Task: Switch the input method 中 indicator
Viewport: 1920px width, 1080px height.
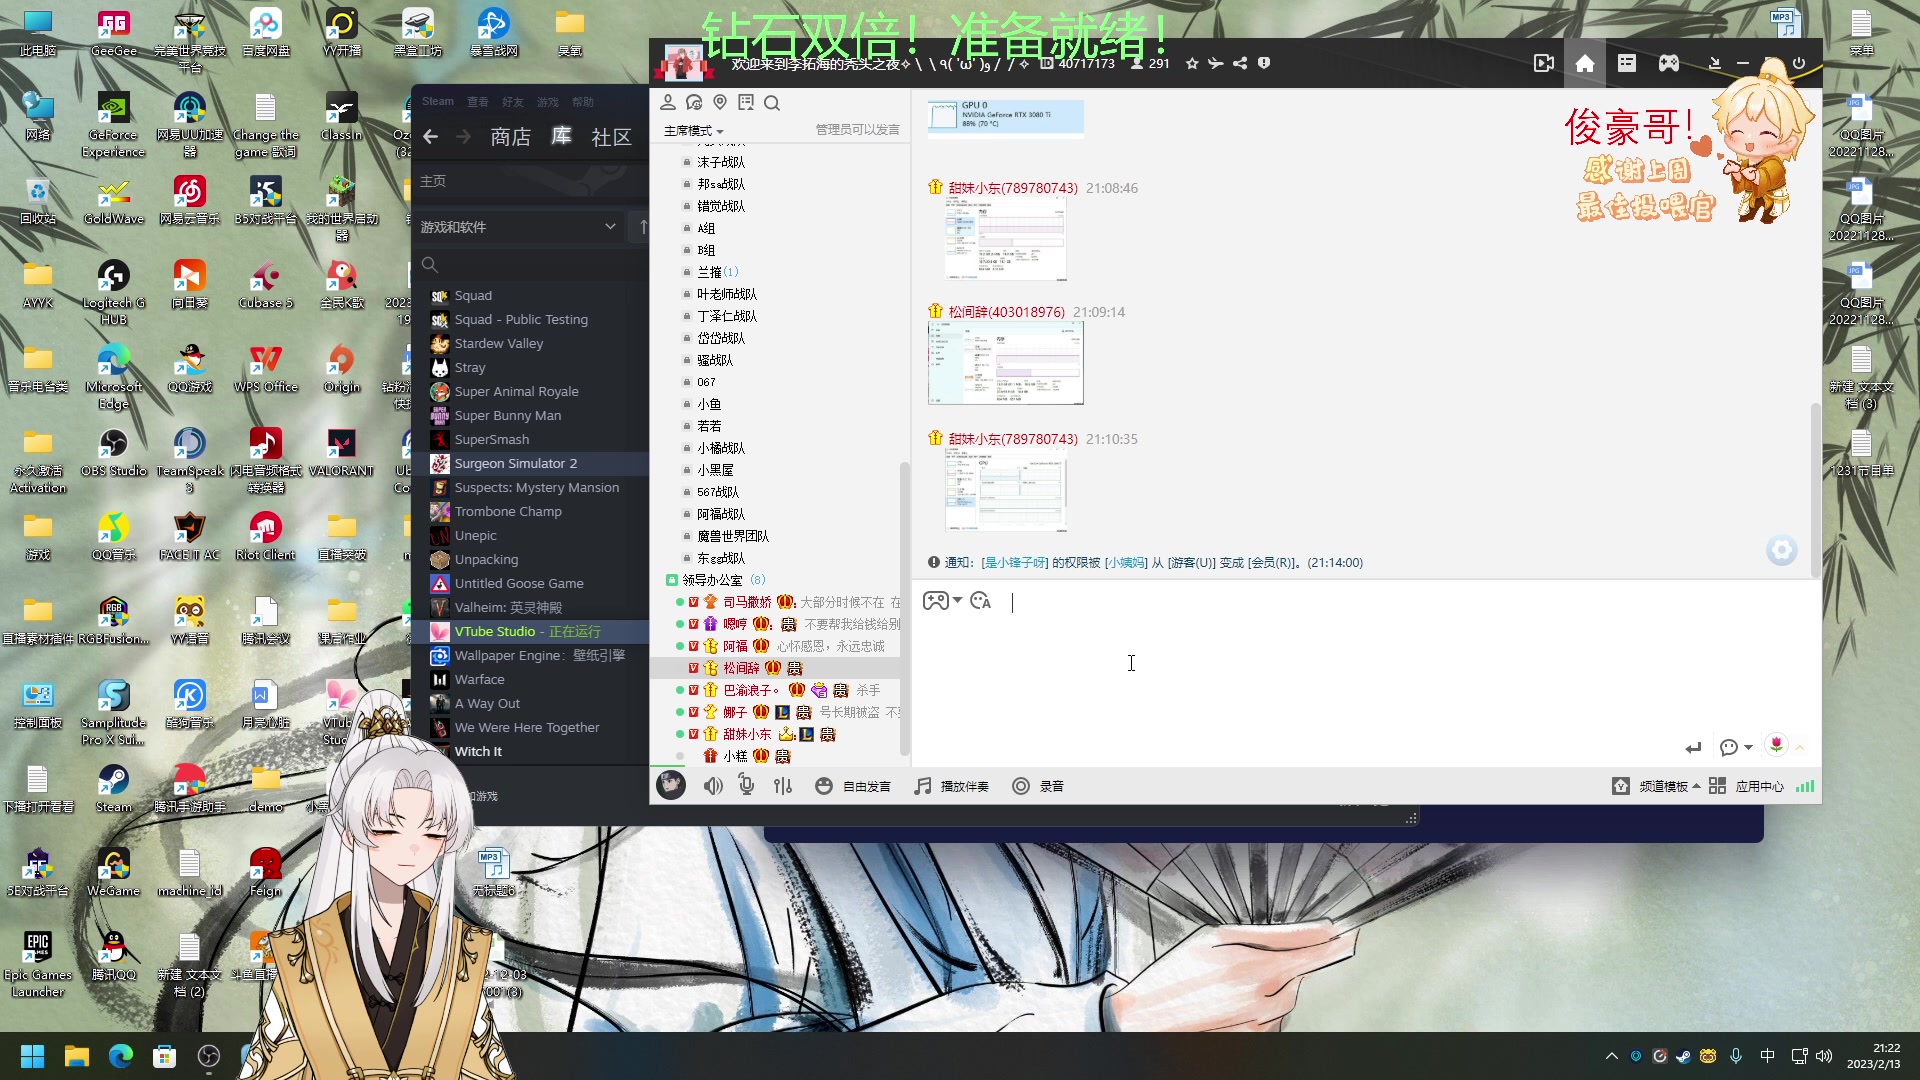Action: 1767,1056
